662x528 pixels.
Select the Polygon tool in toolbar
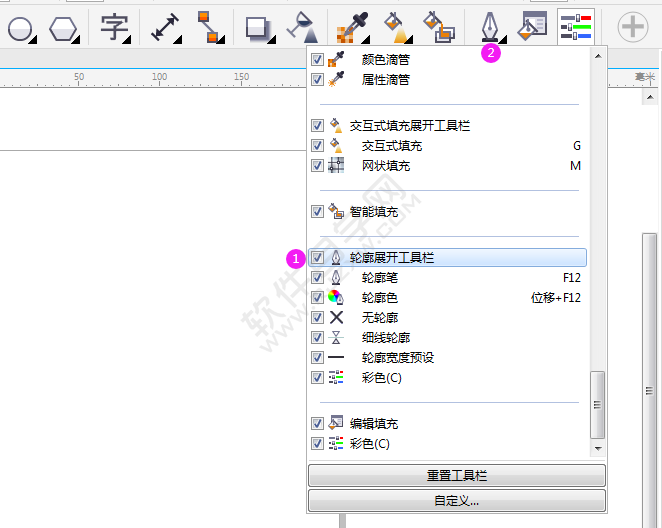coord(63,29)
